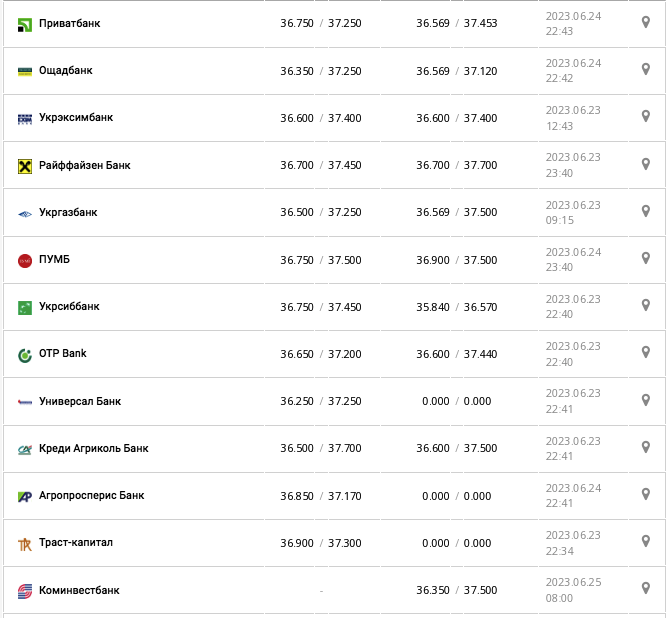The image size is (667, 618).
Task: Click the OTP Bank logo icon
Action: click(25, 354)
